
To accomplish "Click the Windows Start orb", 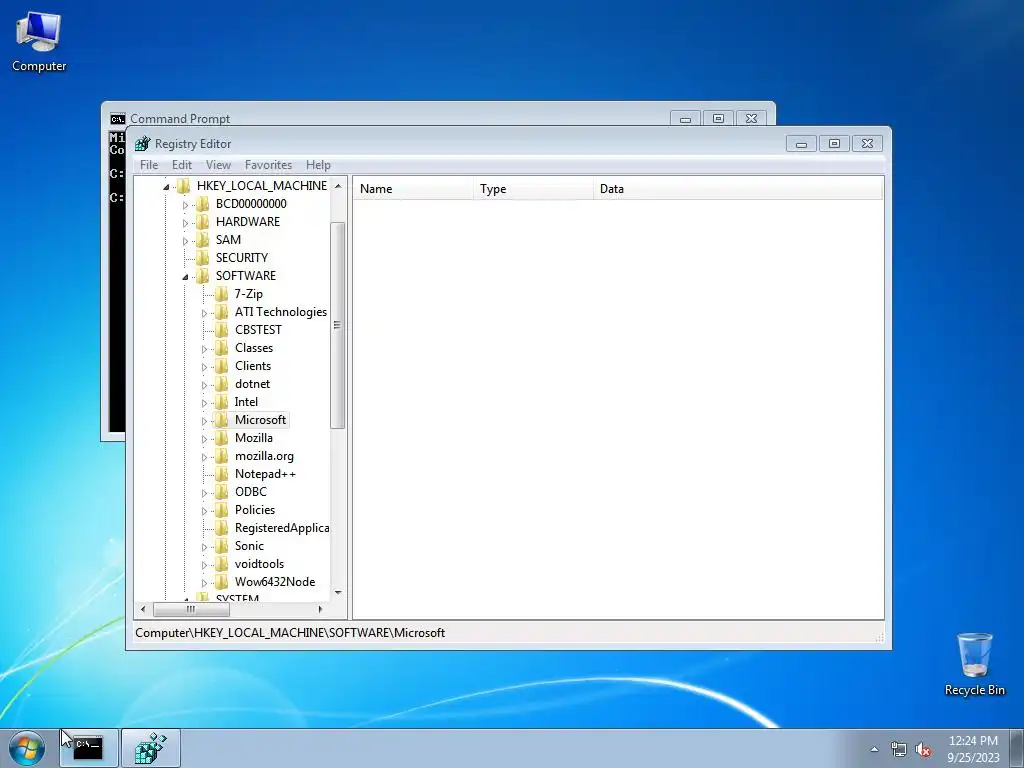I will pos(27,748).
